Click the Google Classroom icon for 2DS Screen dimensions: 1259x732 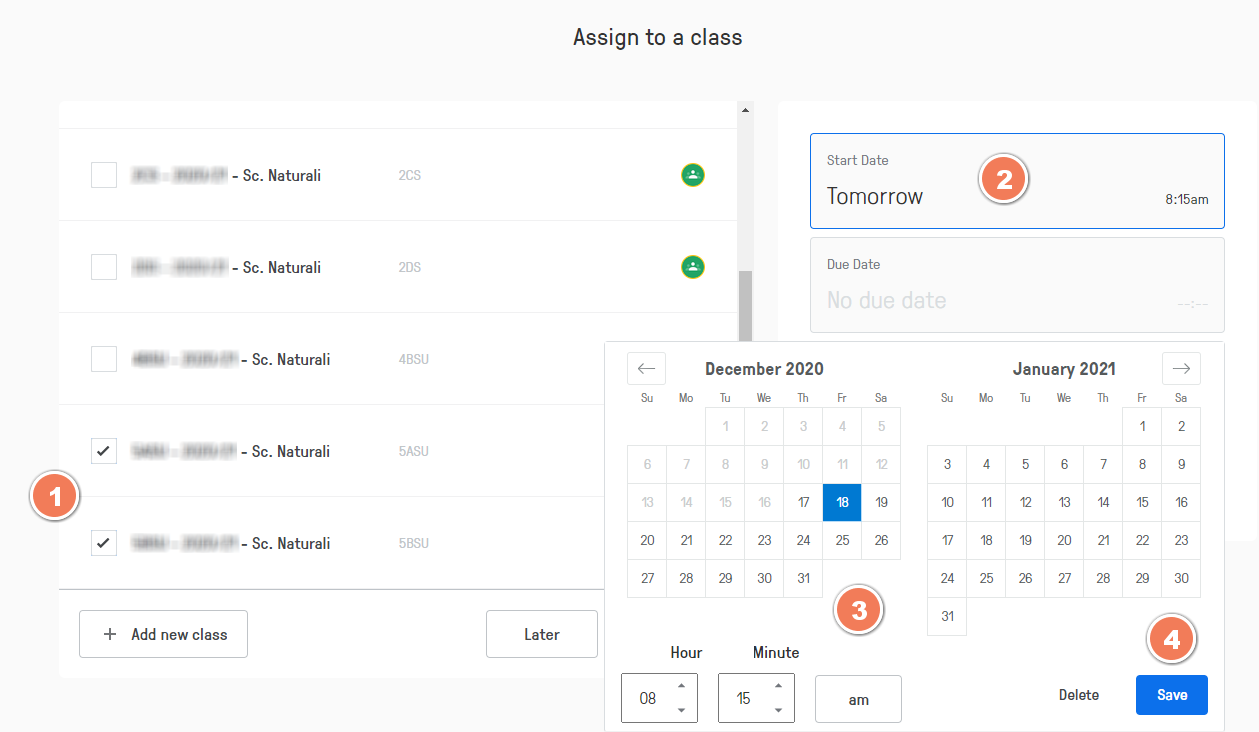[692, 267]
